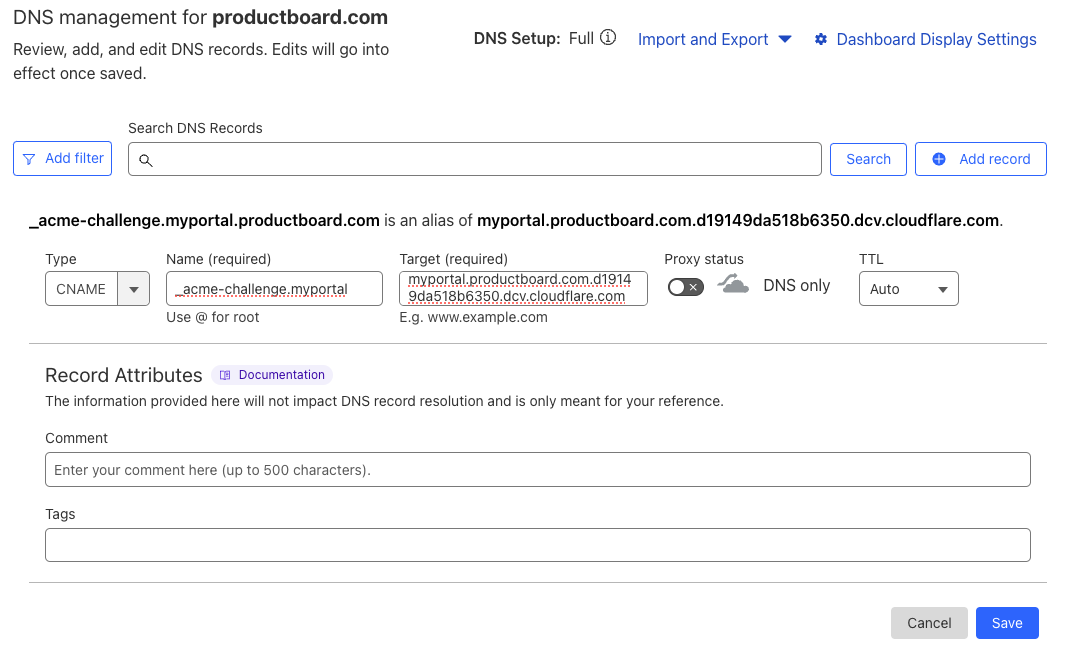Viewport: 1066px width, 649px height.
Task: Open the Record Attributes Documentation link
Action: [x=272, y=375]
